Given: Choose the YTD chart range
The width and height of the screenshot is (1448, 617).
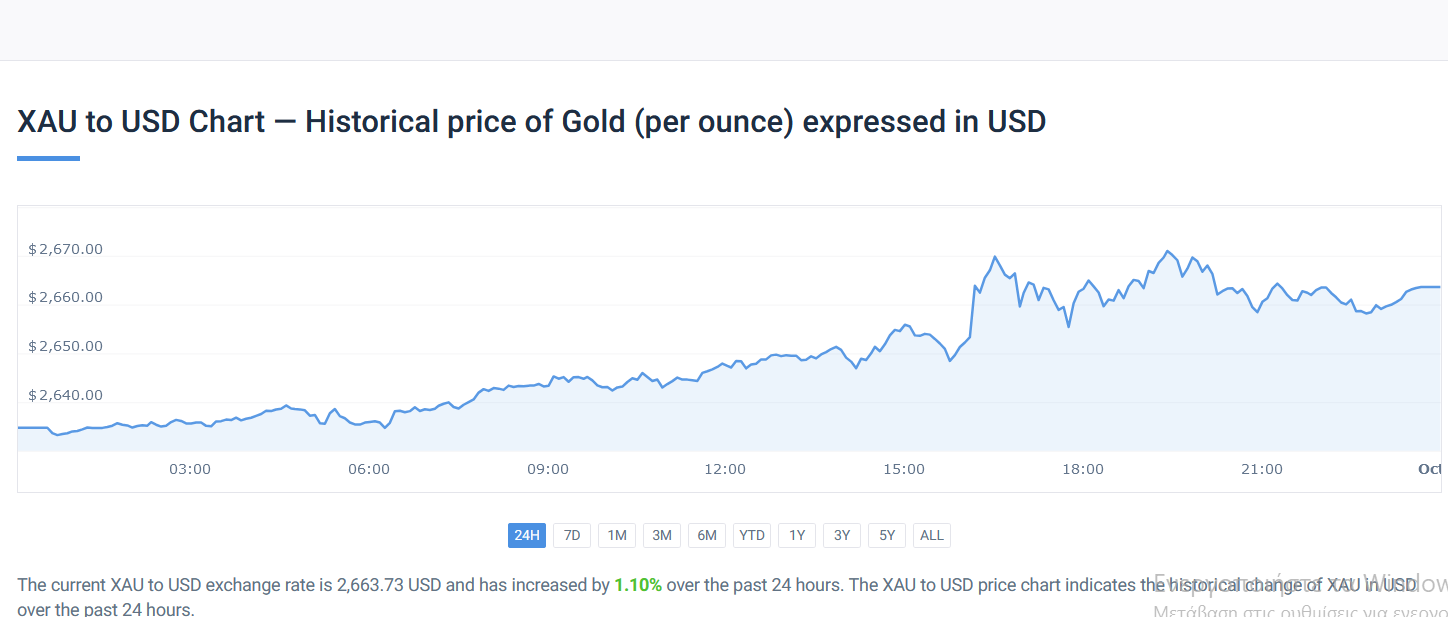Looking at the screenshot, I should (x=752, y=535).
